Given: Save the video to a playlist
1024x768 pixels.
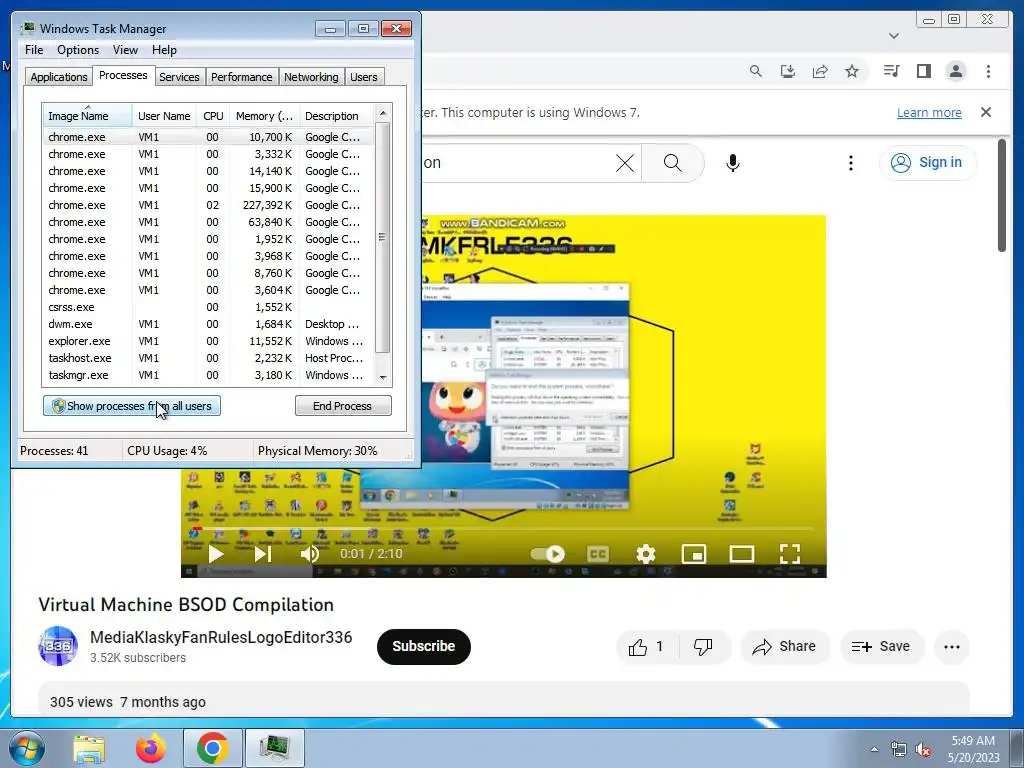Looking at the screenshot, I should coord(881,647).
